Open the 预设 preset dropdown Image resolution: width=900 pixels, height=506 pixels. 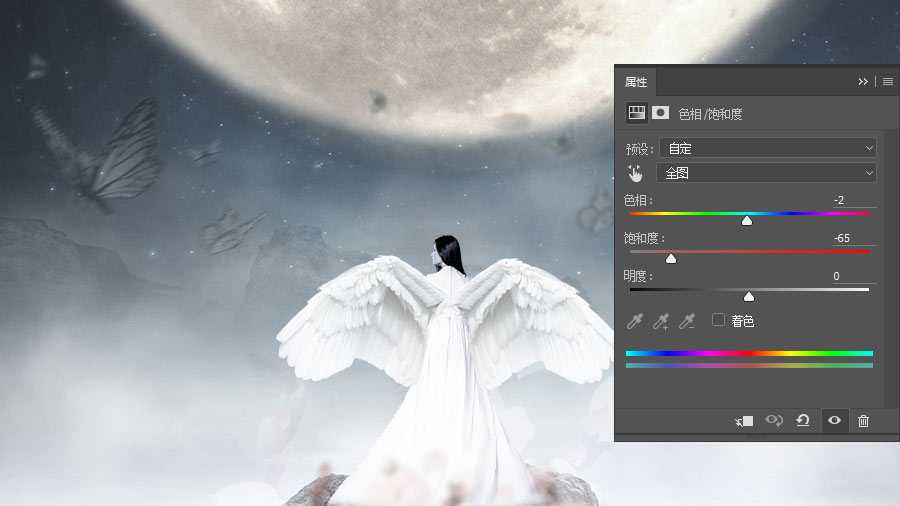tap(768, 148)
